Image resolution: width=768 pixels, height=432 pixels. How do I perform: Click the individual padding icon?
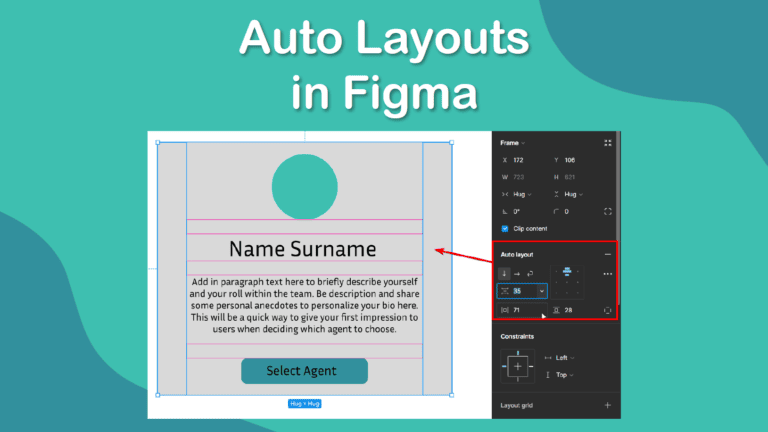607,310
